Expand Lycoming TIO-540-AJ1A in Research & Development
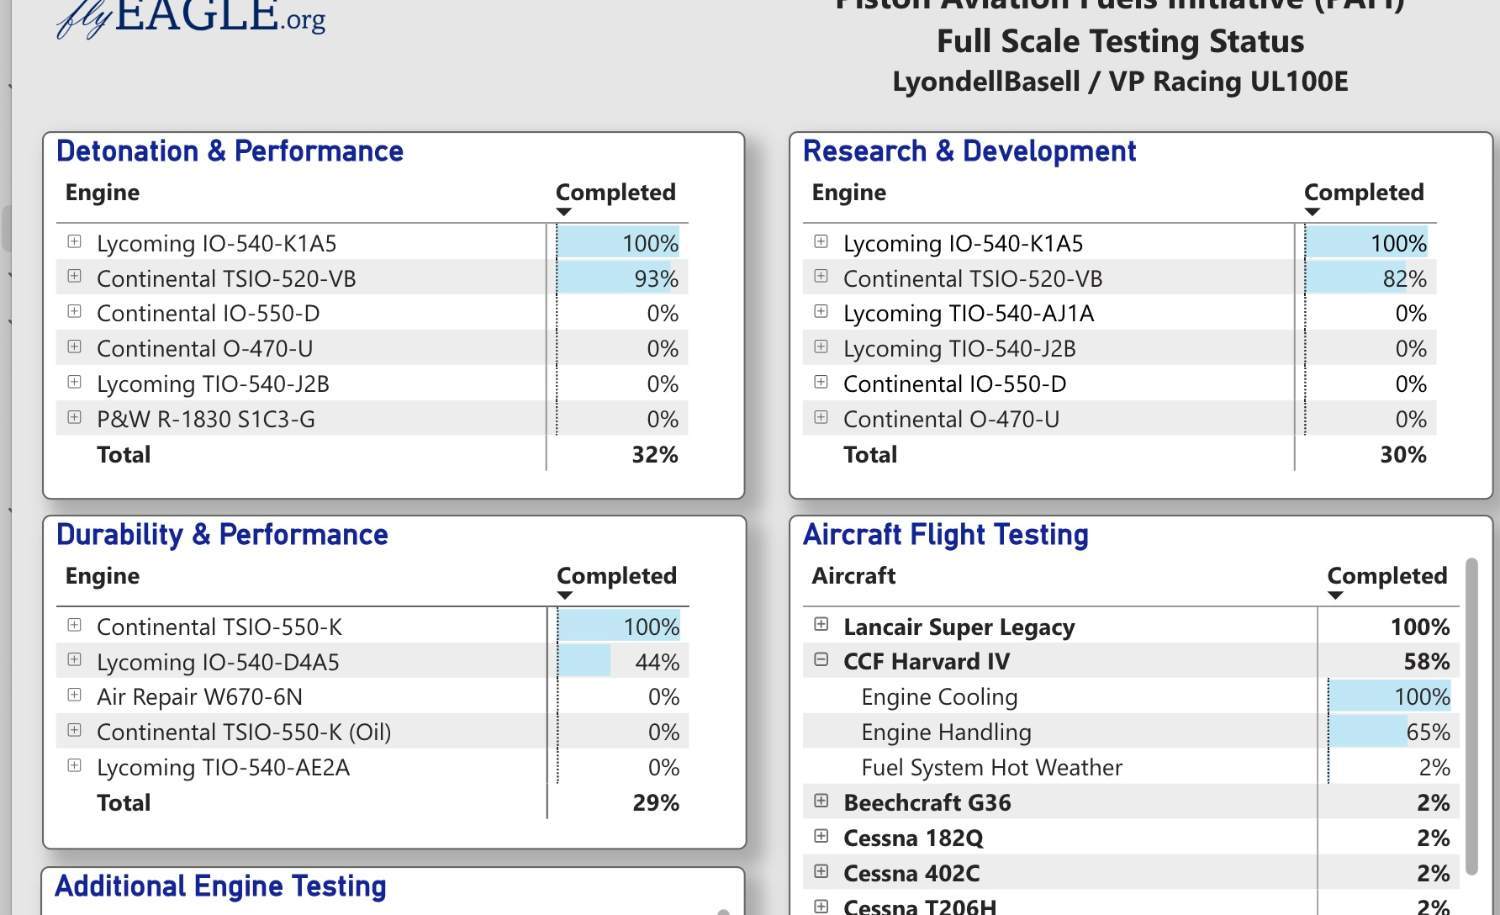This screenshot has width=1500, height=915. coord(821,312)
